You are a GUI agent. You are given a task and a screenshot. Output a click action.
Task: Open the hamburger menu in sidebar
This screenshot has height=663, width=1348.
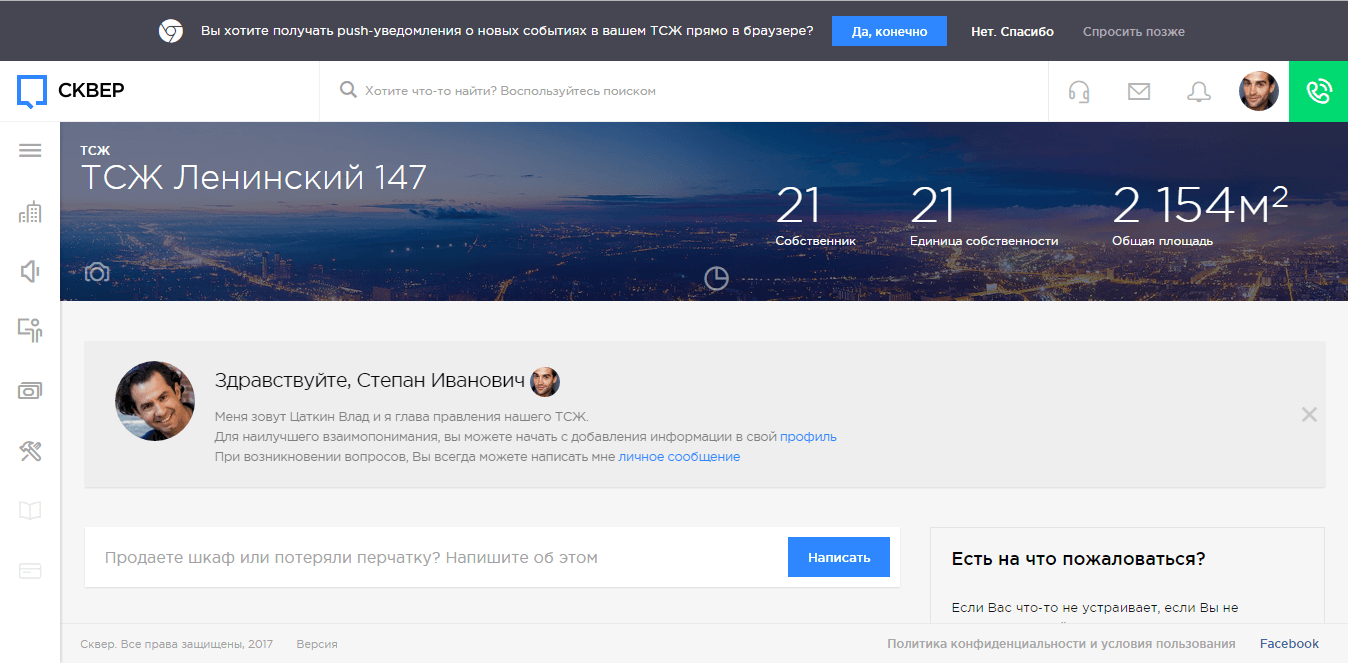pos(30,151)
